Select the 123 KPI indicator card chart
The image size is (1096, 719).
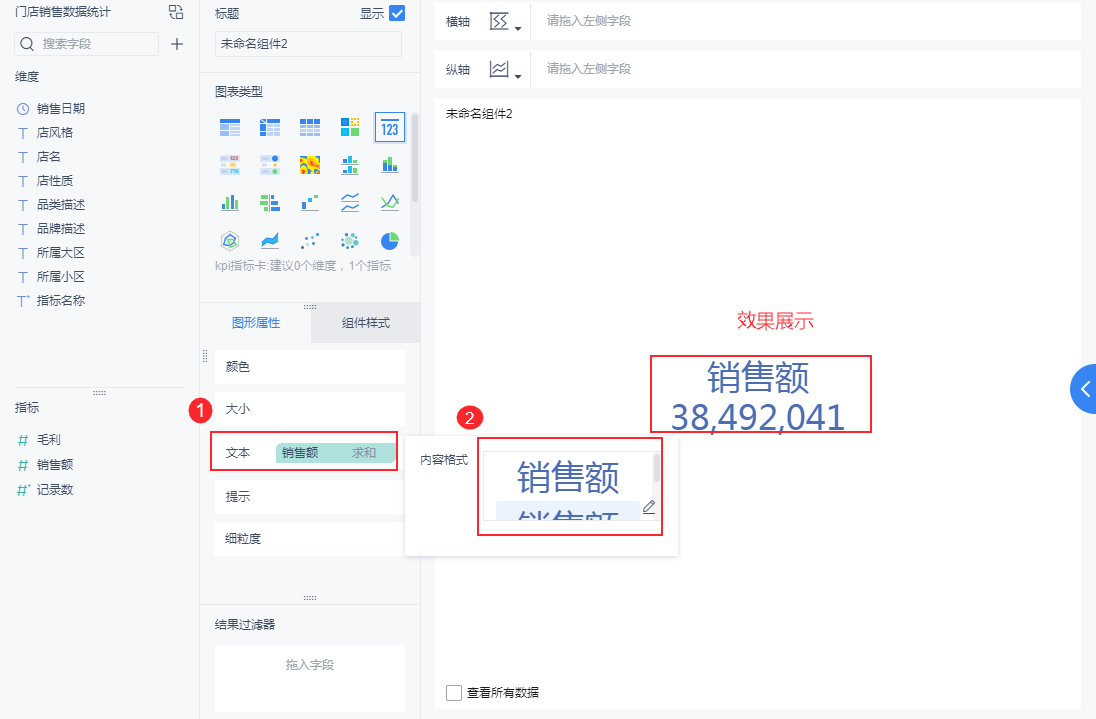tap(390, 127)
